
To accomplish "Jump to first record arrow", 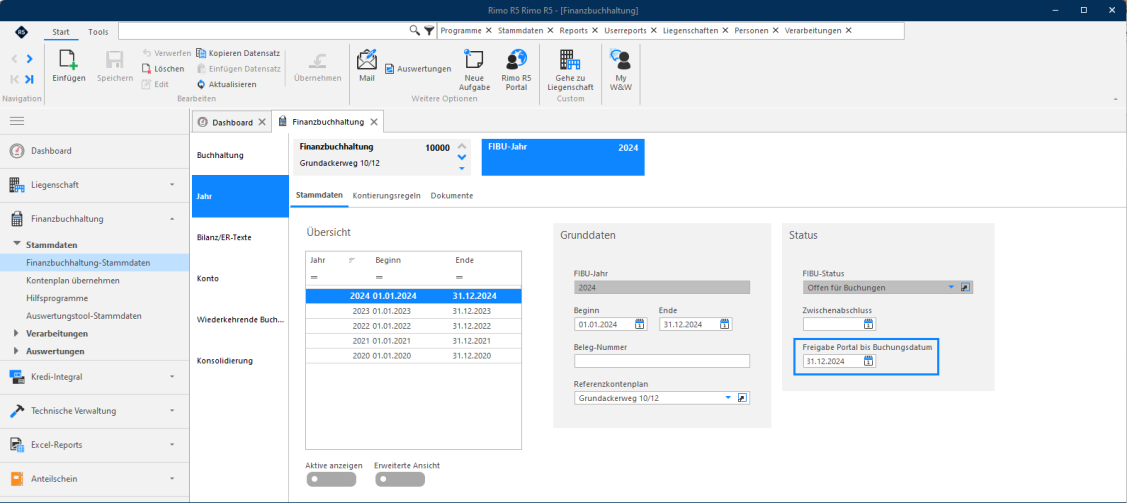I will tap(15, 79).
